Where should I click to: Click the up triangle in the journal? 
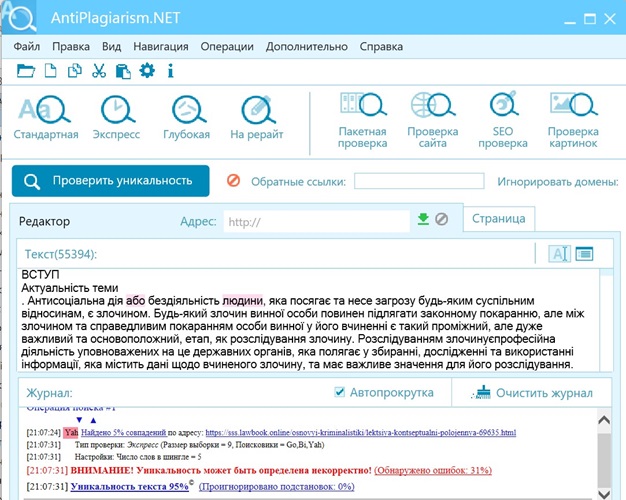click(x=93, y=420)
